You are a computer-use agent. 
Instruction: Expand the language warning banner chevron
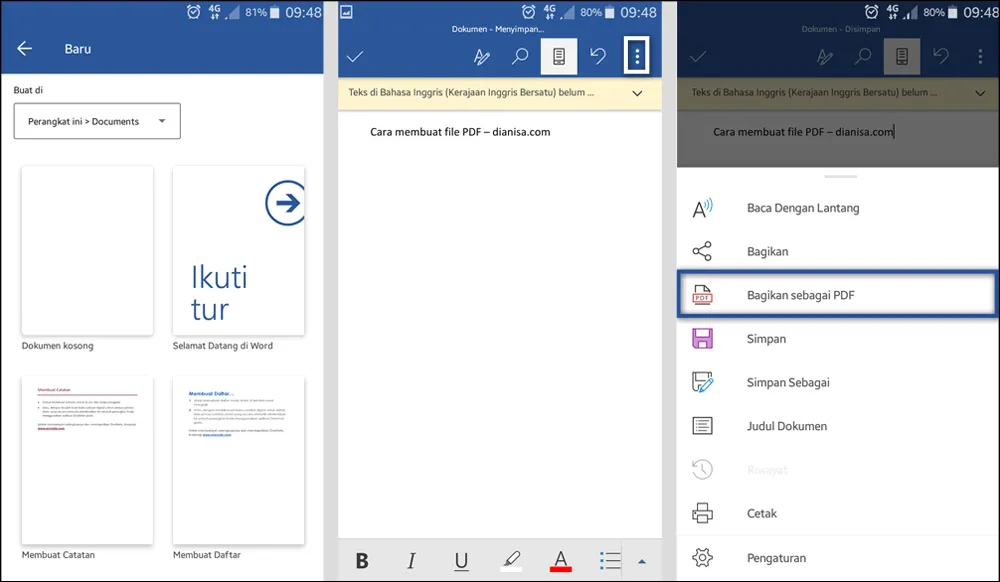[637, 93]
